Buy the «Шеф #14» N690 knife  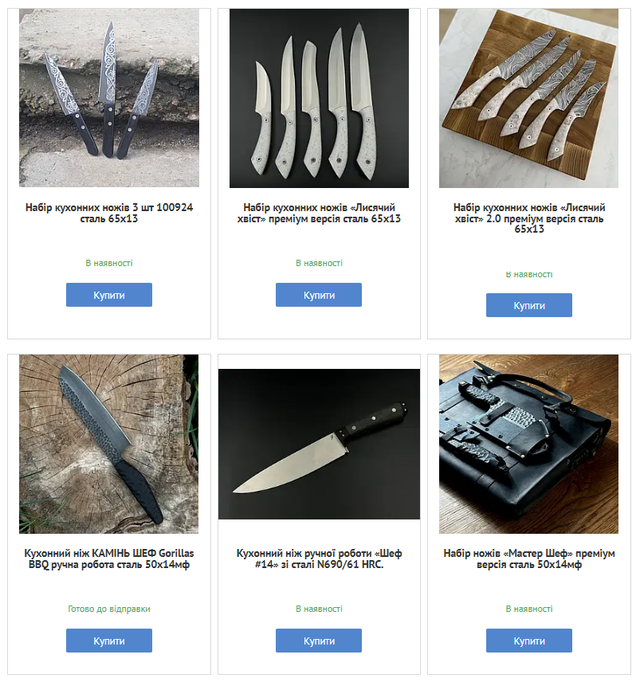point(318,640)
